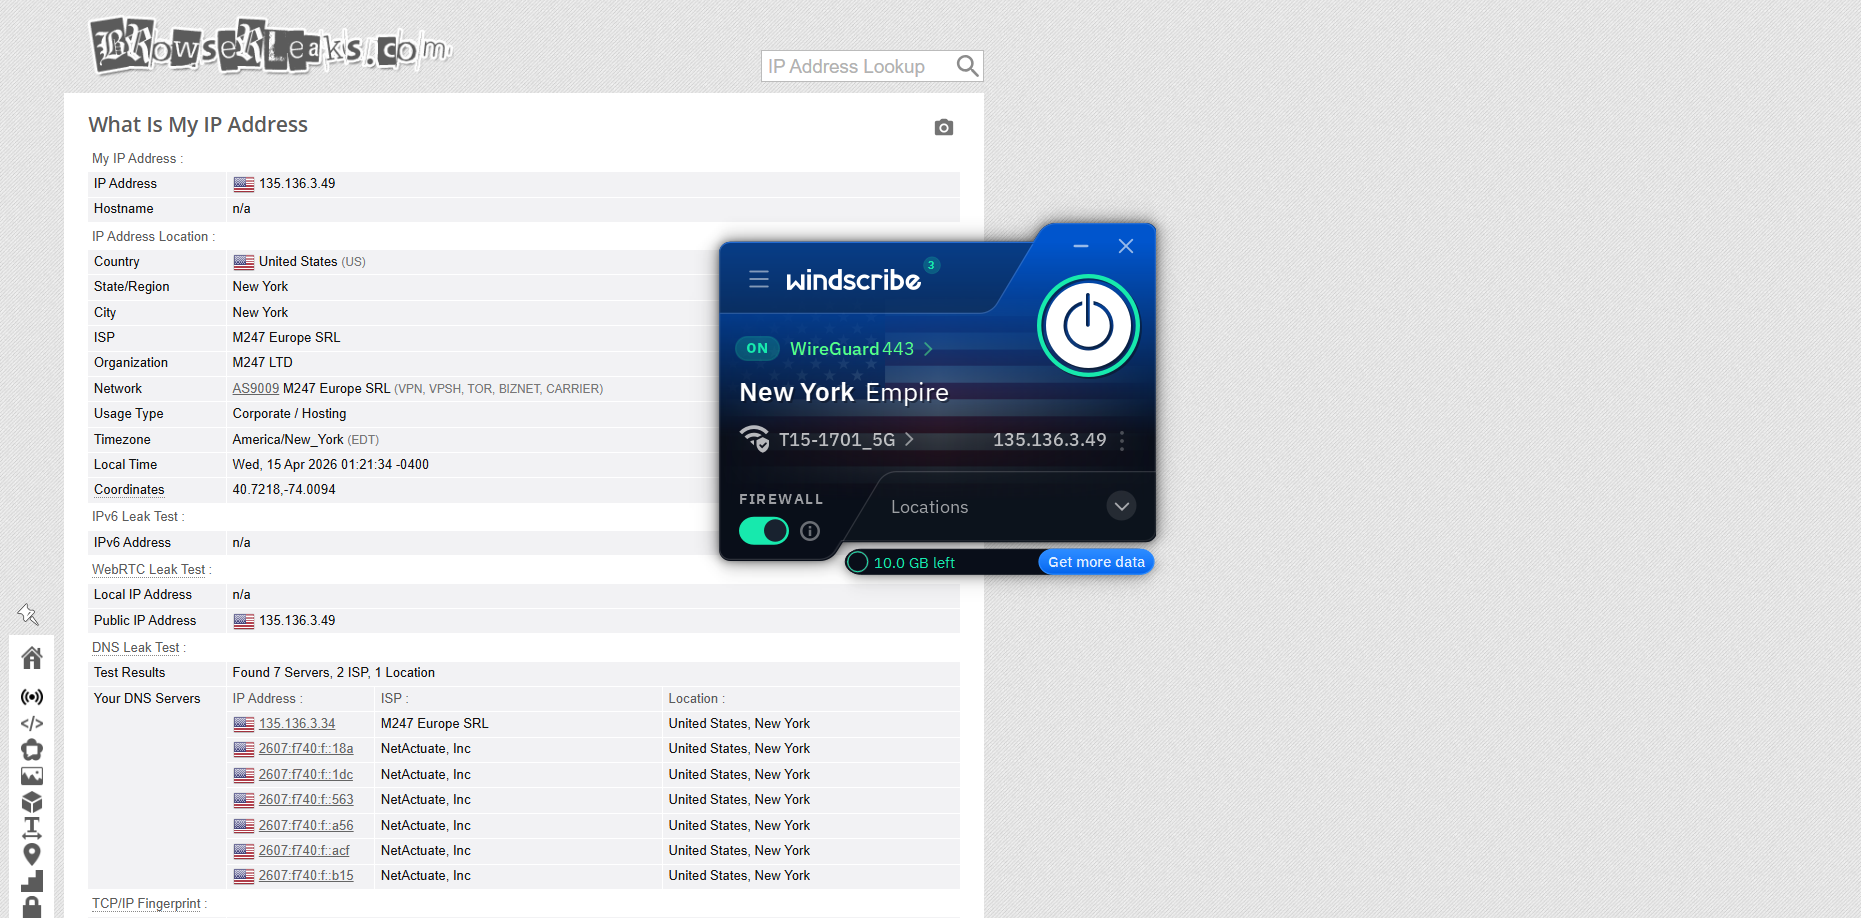
Task: Click M247 LTD organization value
Action: click(262, 362)
